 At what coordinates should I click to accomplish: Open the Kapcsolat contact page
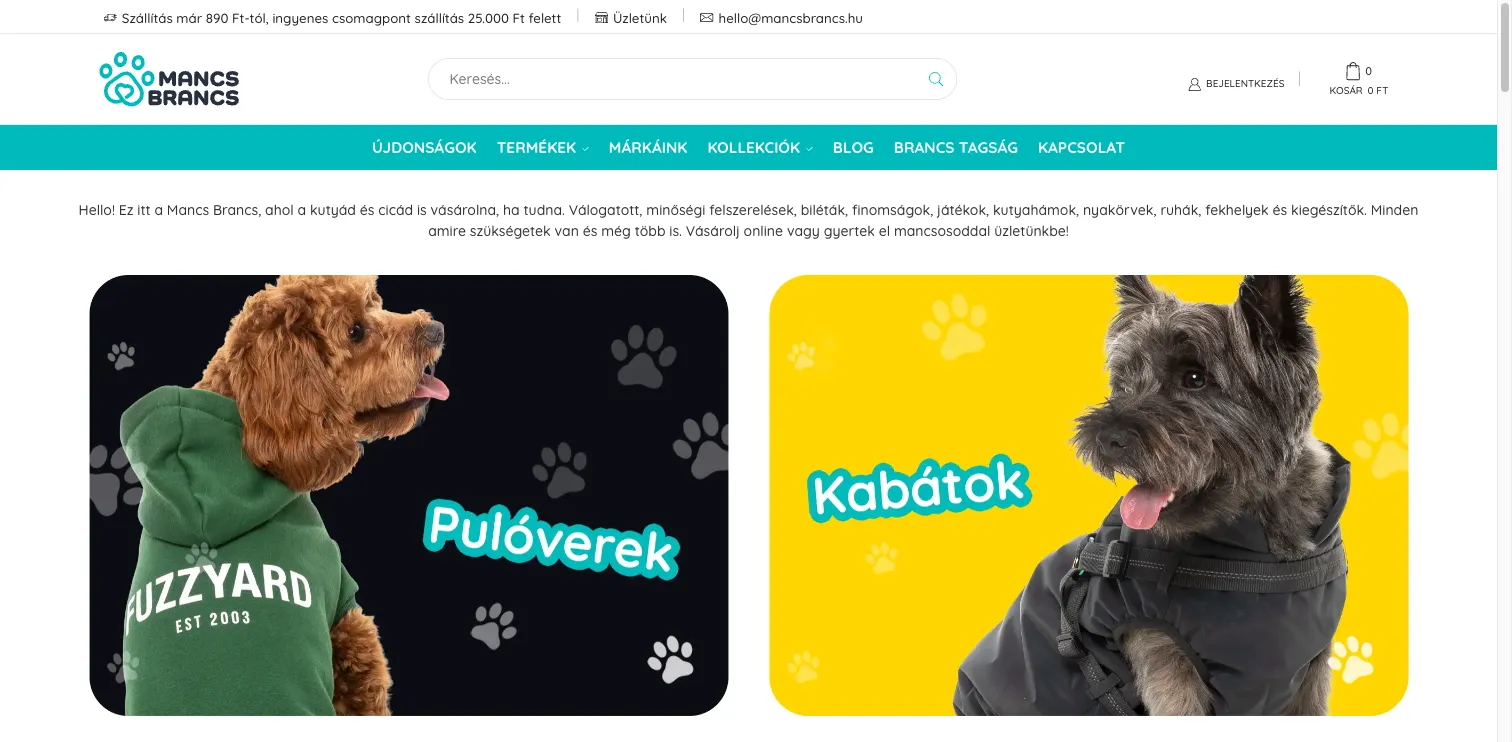point(1081,147)
